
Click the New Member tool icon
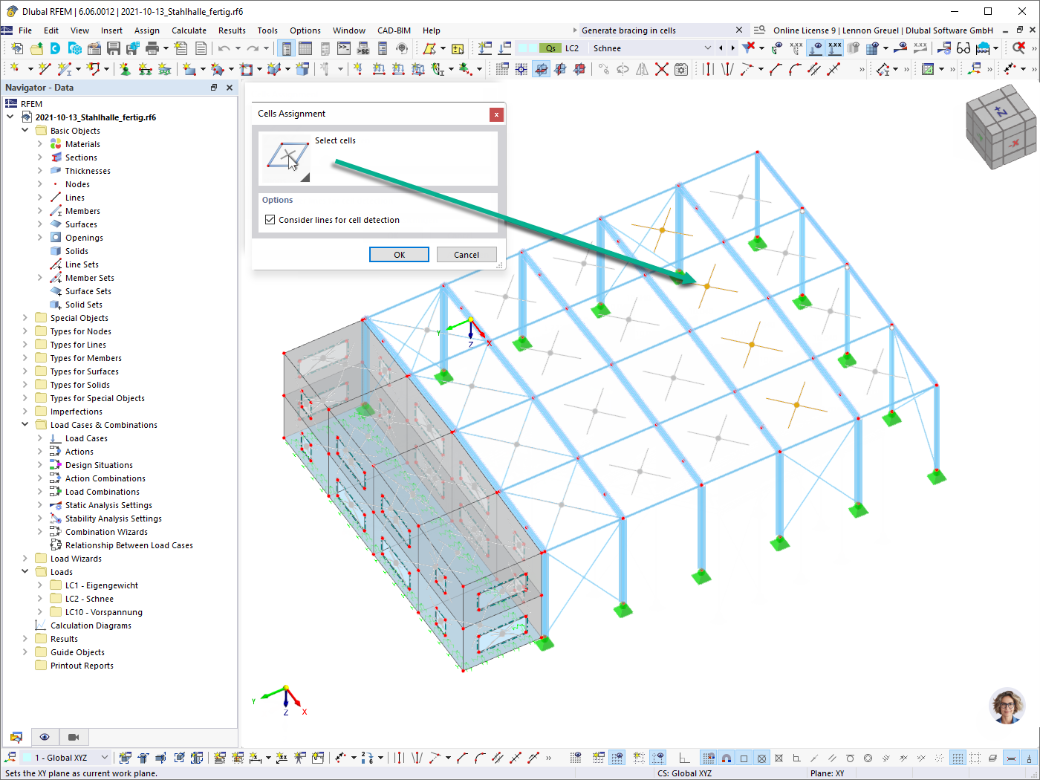pyautogui.click(x=65, y=69)
